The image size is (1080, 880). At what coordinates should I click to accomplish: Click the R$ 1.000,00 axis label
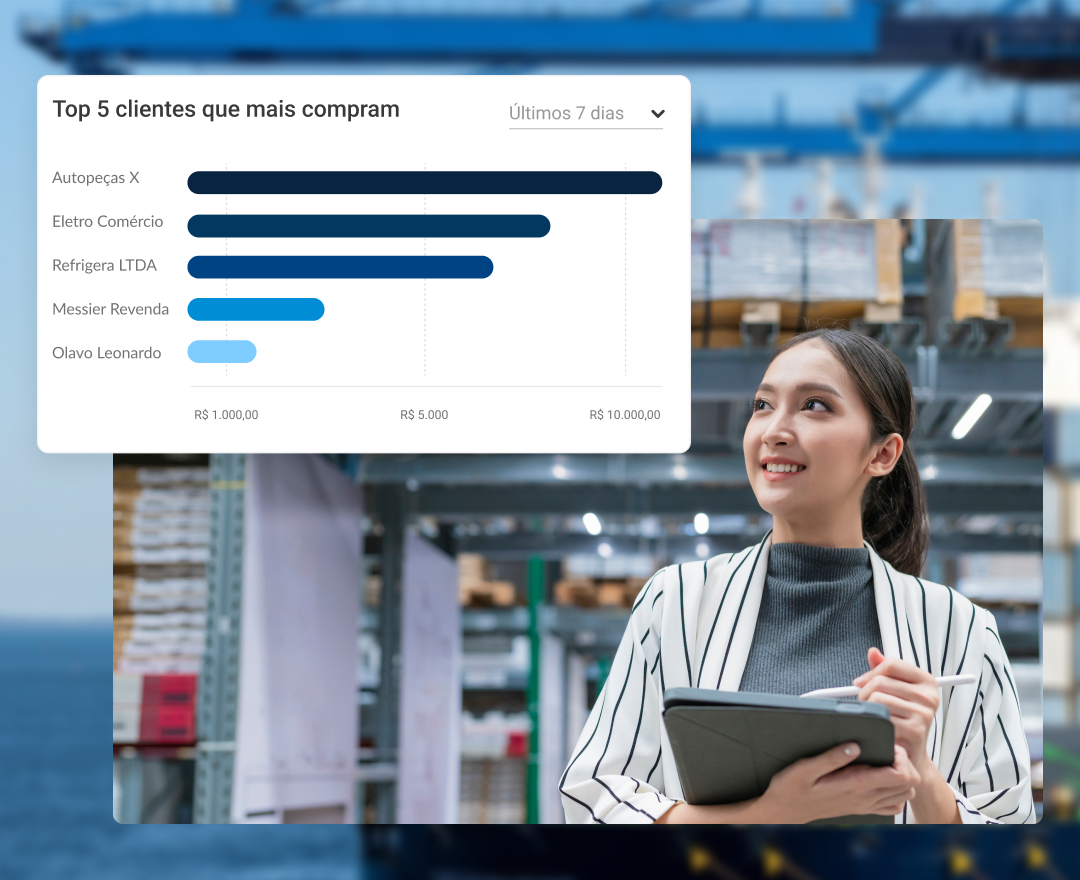coord(226,415)
